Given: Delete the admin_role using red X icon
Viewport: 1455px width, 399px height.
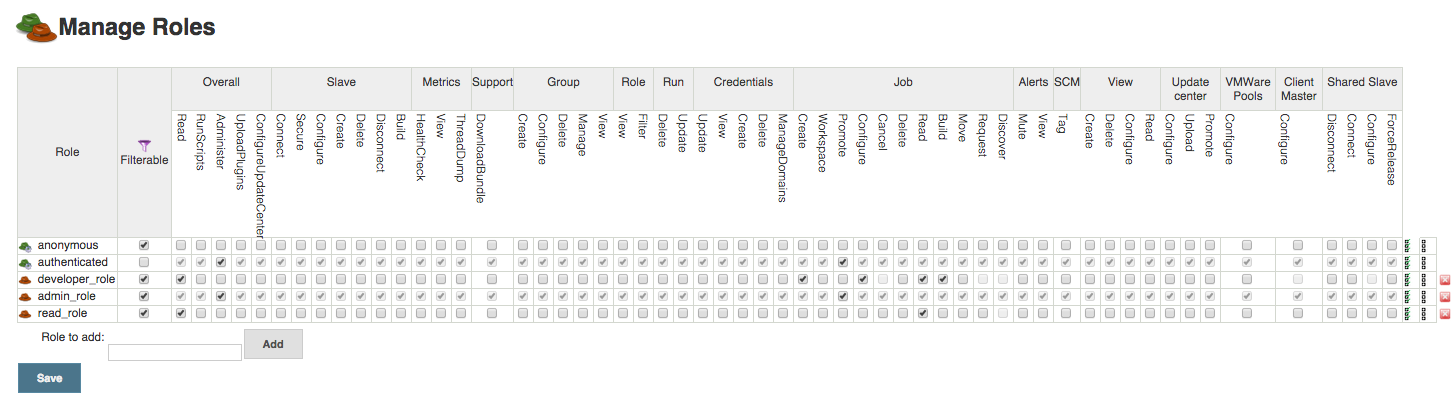Looking at the screenshot, I should click(1445, 297).
